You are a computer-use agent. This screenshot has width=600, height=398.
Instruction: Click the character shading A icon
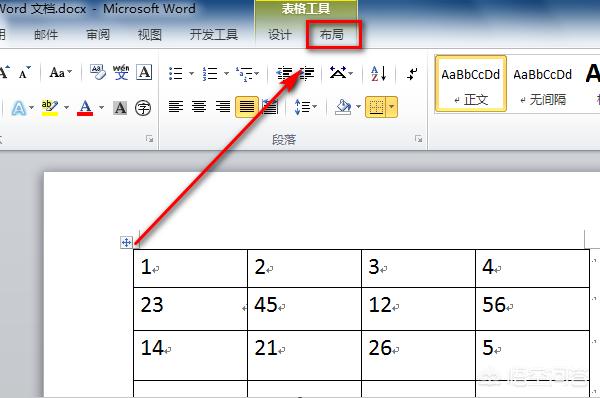coord(120,108)
